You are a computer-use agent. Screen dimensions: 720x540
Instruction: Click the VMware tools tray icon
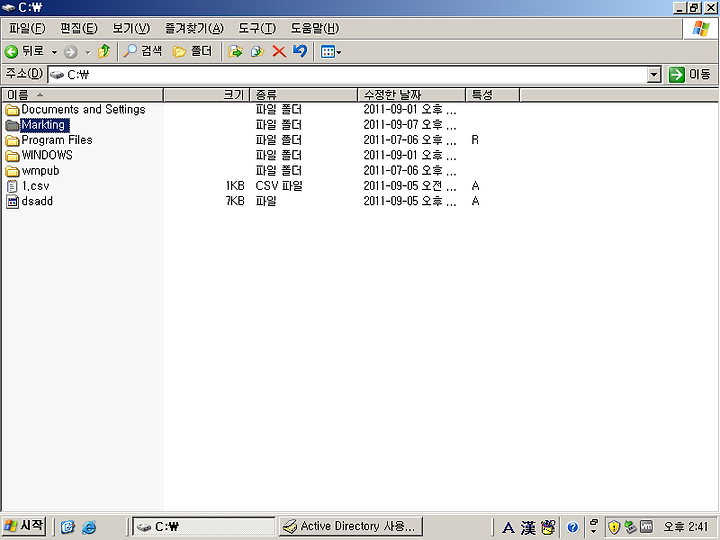[647, 527]
